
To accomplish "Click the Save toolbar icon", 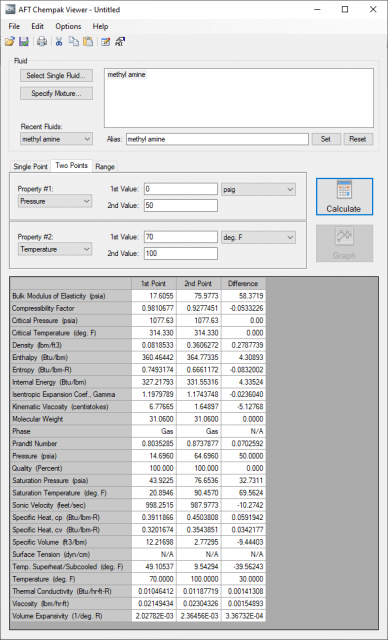I will 24,41.
